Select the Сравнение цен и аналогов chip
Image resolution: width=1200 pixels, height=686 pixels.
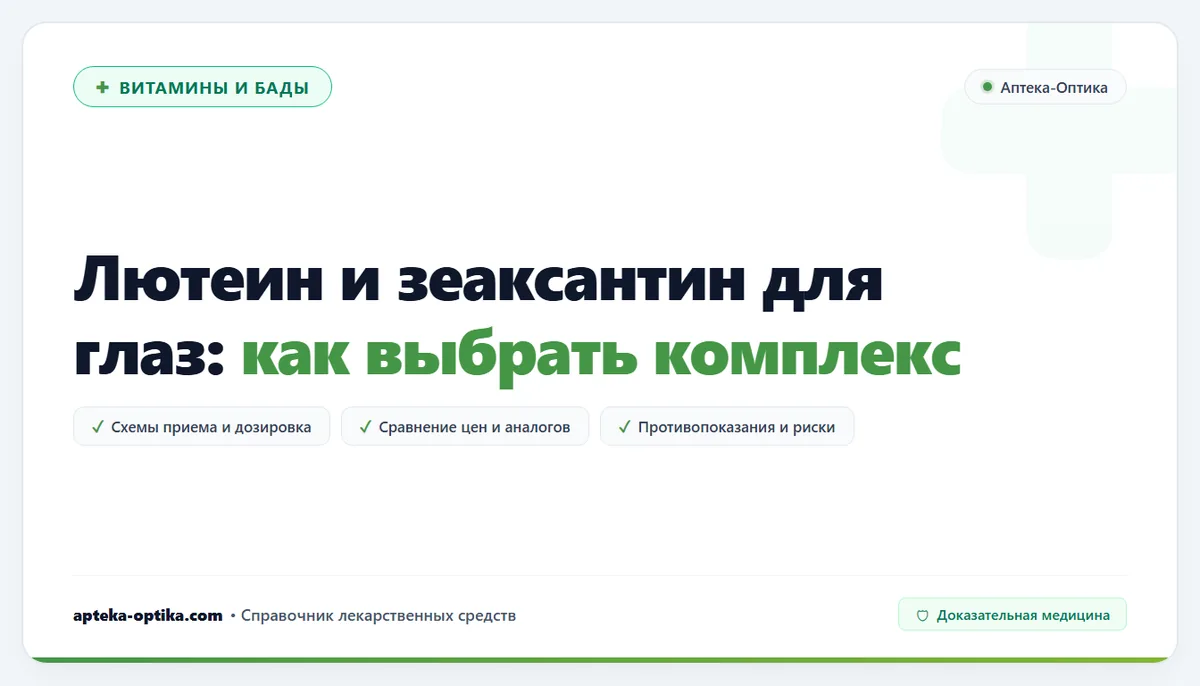click(465, 426)
